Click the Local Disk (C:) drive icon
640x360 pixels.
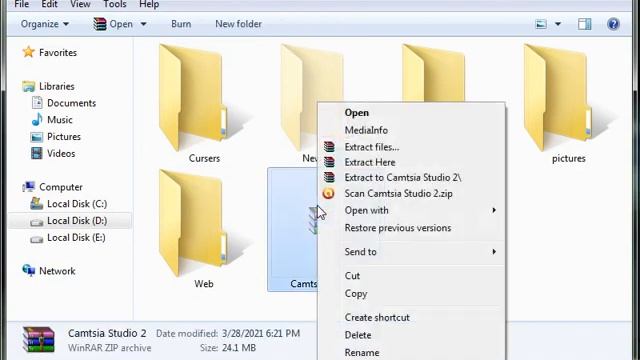pos(37,204)
